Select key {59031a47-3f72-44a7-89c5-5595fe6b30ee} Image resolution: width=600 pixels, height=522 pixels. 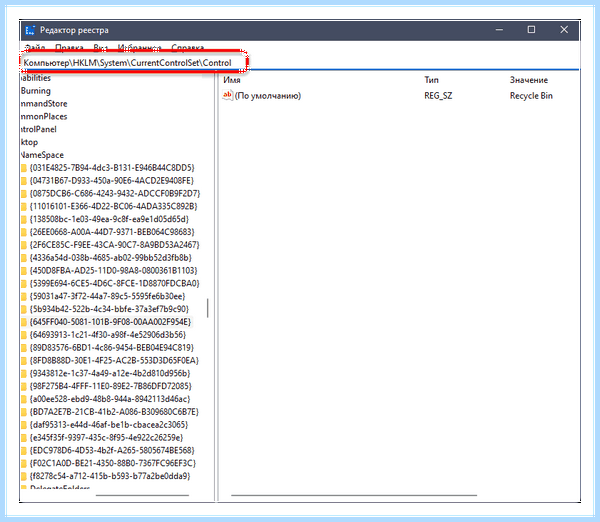click(108, 296)
